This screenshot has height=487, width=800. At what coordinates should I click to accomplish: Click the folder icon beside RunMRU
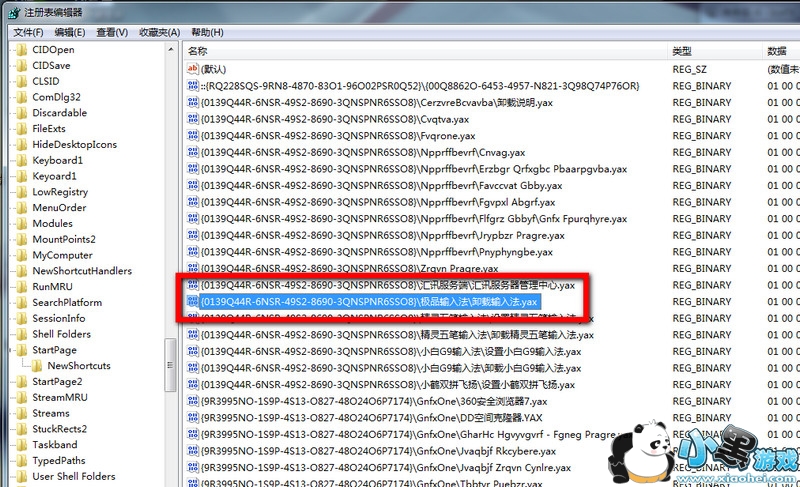pos(21,287)
